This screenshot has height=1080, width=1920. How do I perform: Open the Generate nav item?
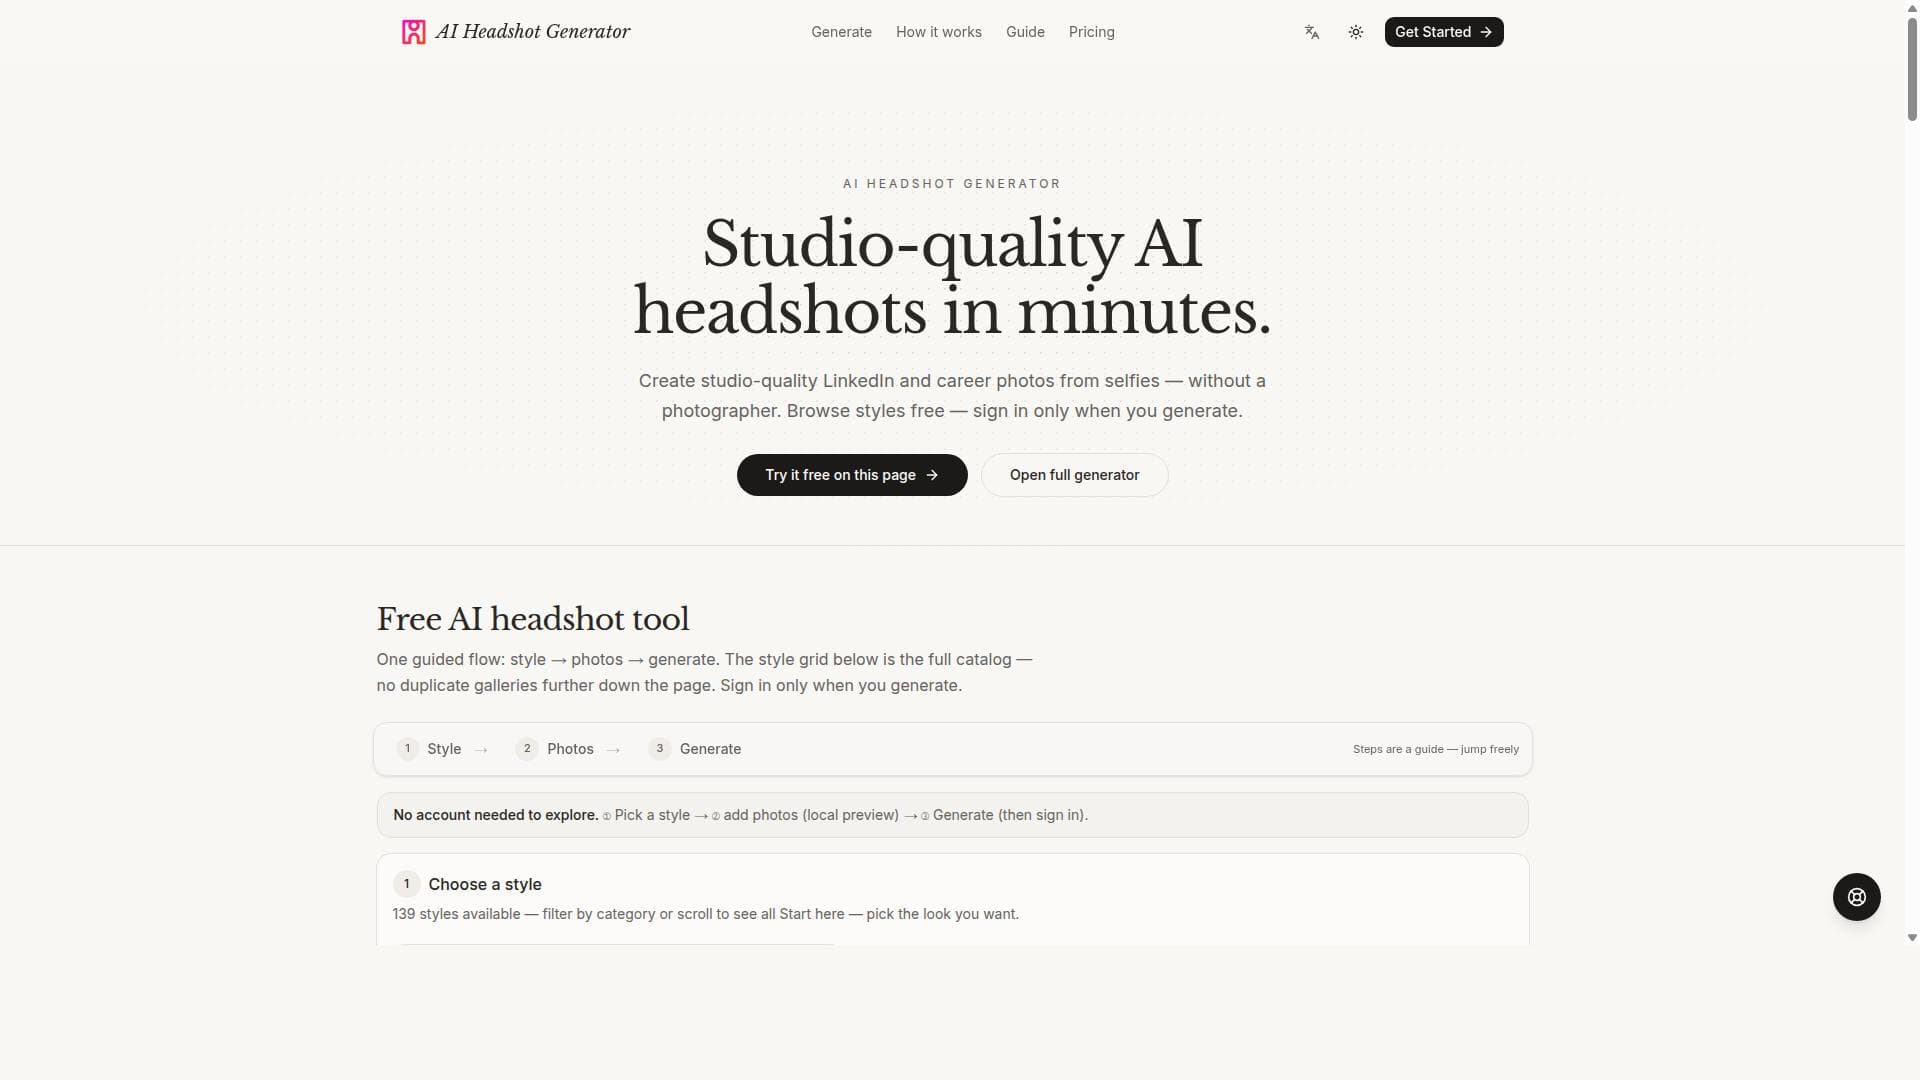(x=841, y=32)
